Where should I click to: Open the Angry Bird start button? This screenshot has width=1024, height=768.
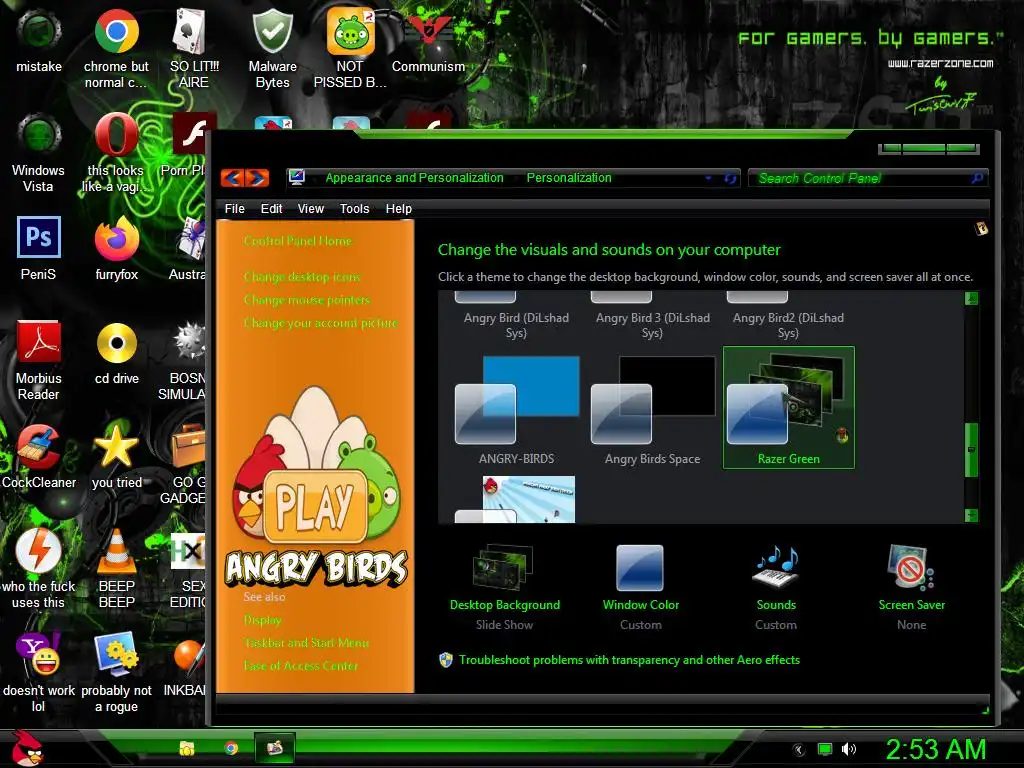tap(27, 748)
